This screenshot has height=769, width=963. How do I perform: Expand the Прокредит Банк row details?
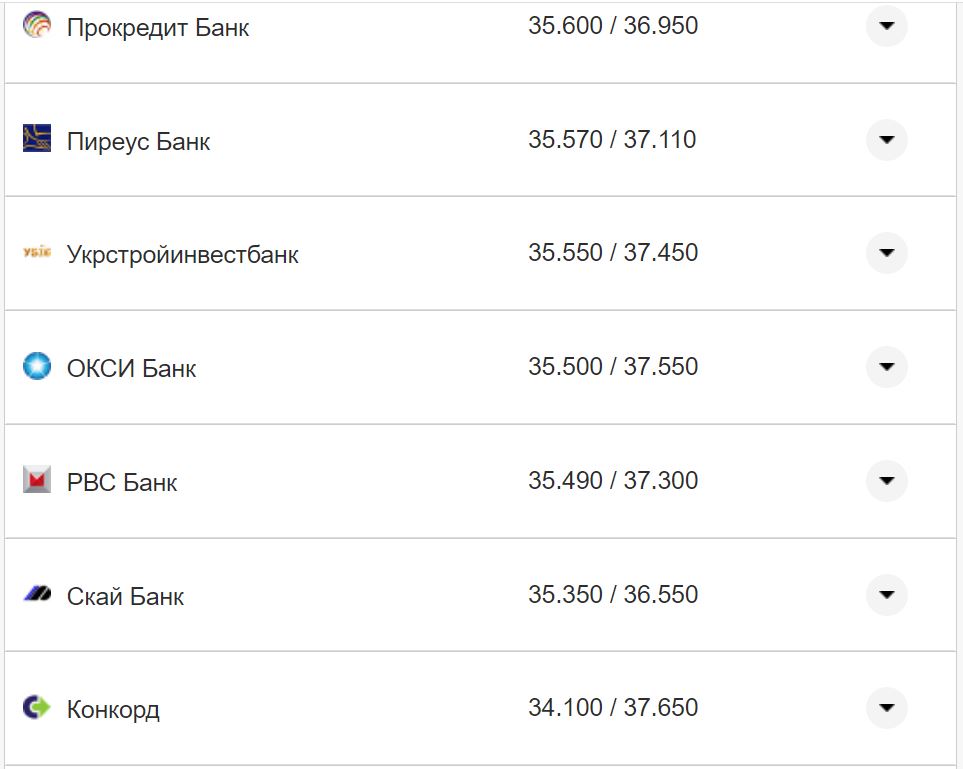click(886, 26)
